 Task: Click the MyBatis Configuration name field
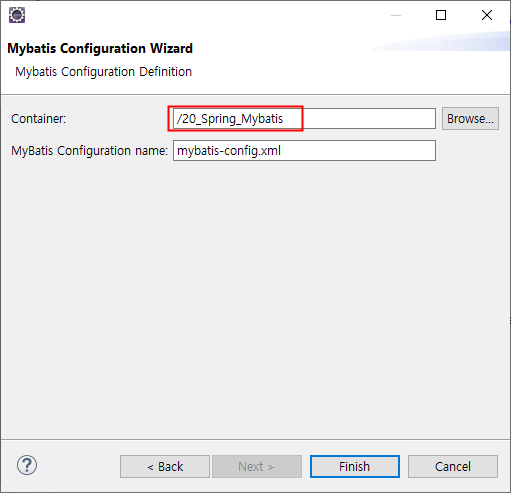(304, 151)
